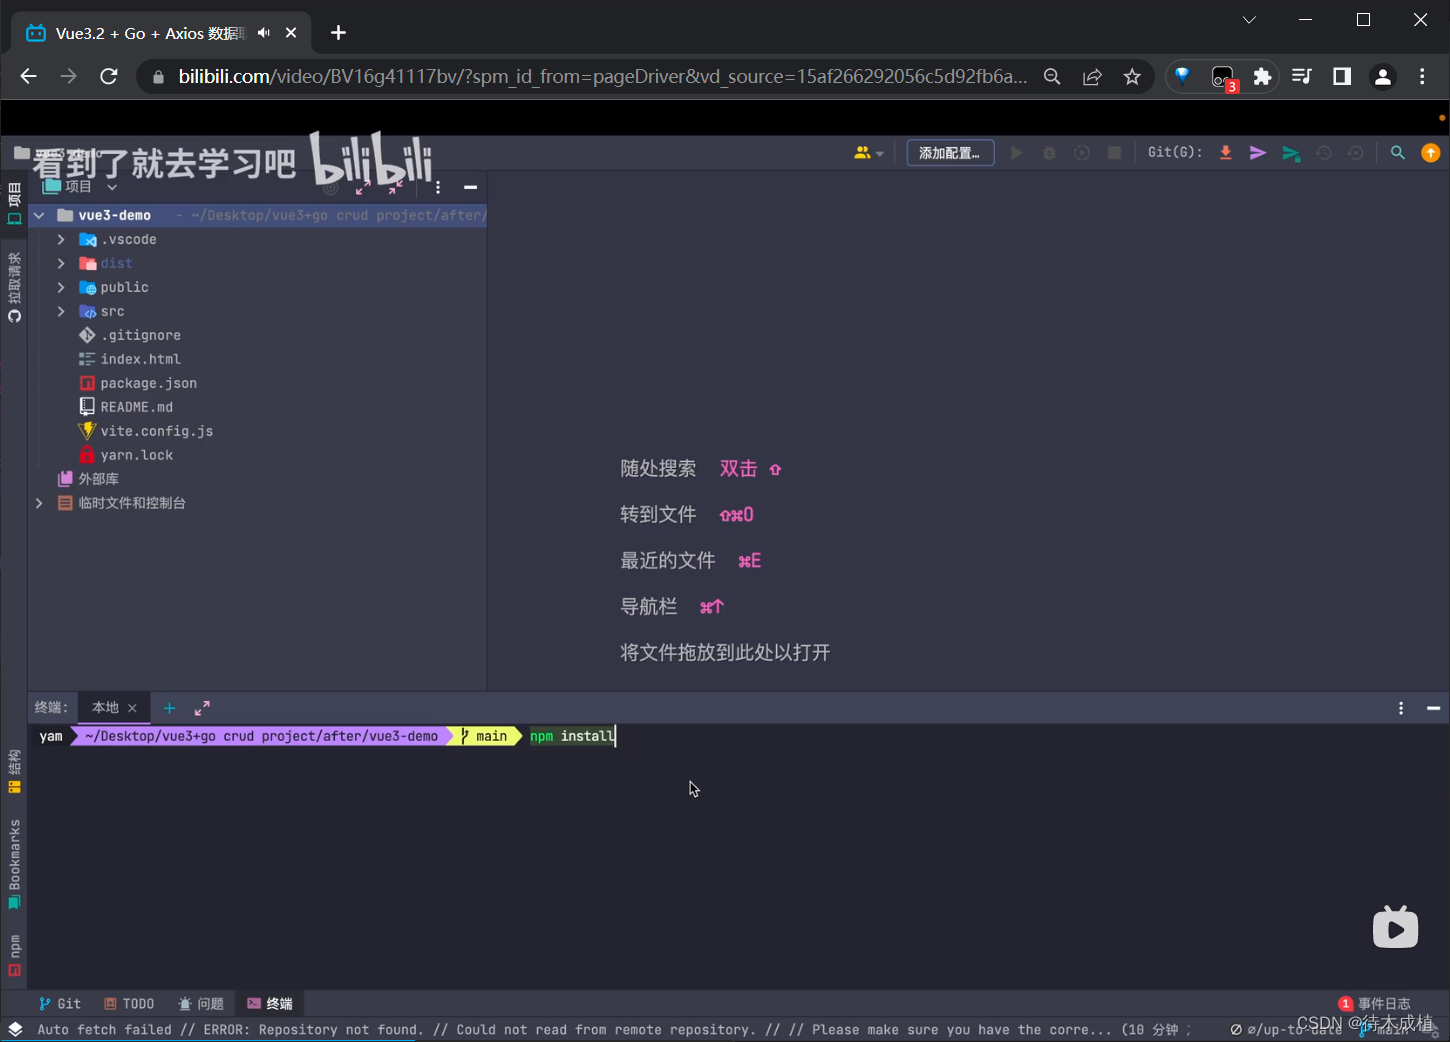Image resolution: width=1450 pixels, height=1042 pixels.
Task: Click the orange IDE update arrow icon
Action: tap(1431, 153)
